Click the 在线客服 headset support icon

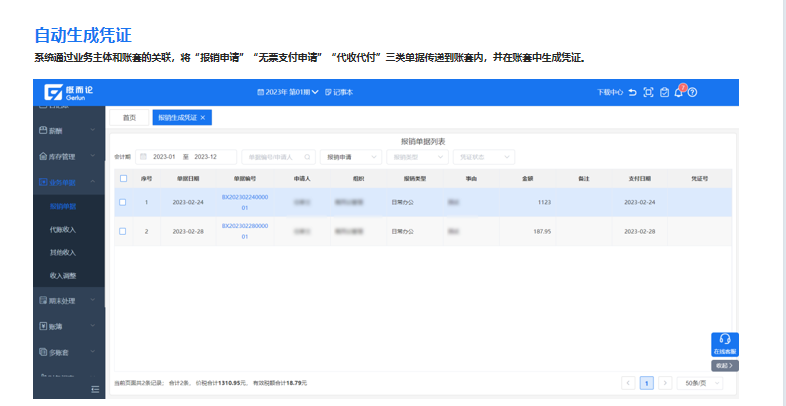point(725,341)
